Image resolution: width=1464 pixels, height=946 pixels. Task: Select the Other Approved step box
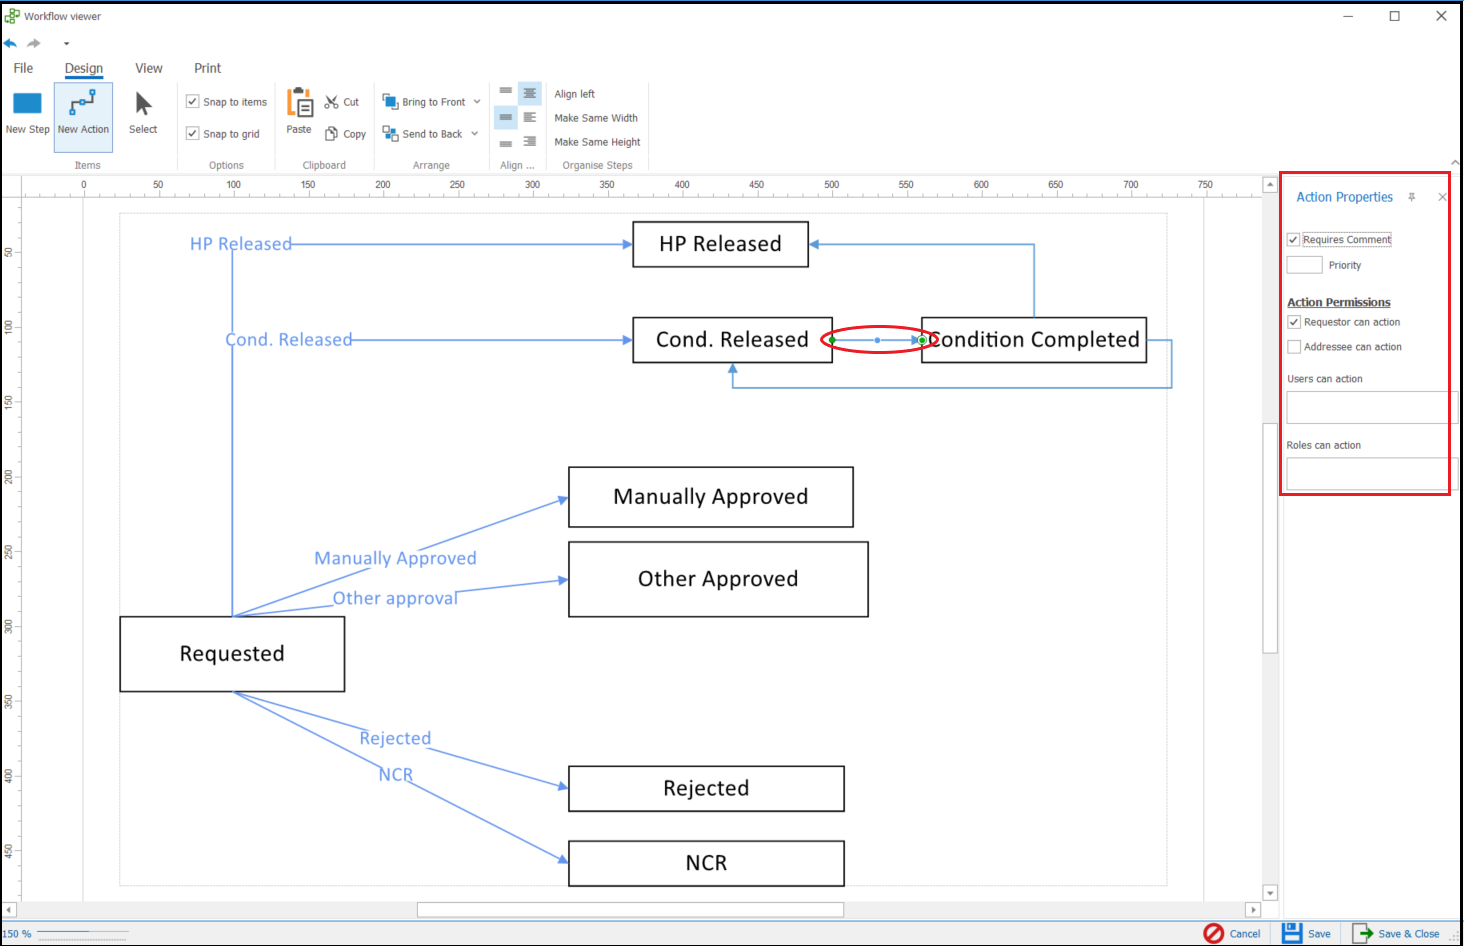pyautogui.click(x=718, y=579)
